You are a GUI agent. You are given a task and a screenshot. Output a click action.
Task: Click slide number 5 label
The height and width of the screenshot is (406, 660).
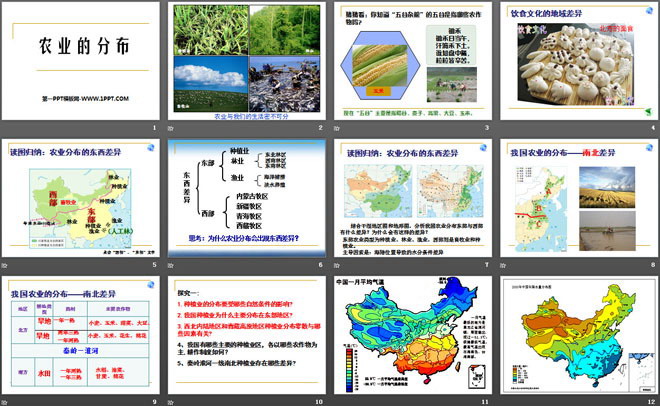(x=154, y=265)
